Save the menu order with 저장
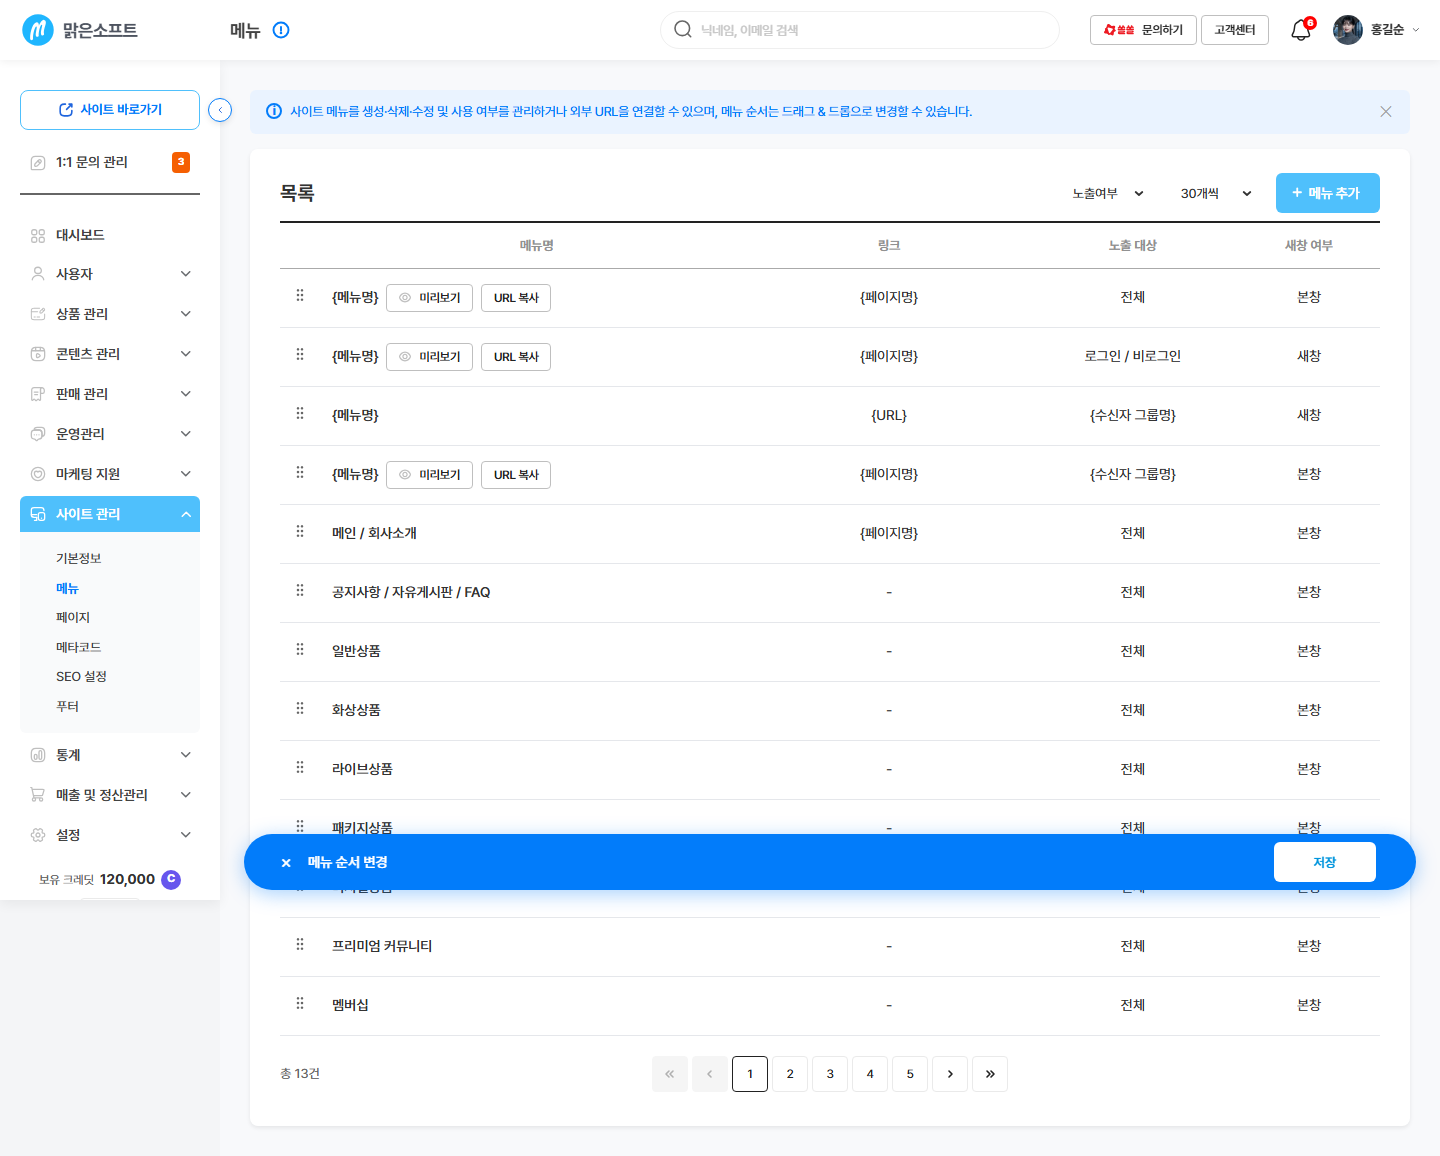Viewport: 1440px width, 1156px height. coord(1325,862)
